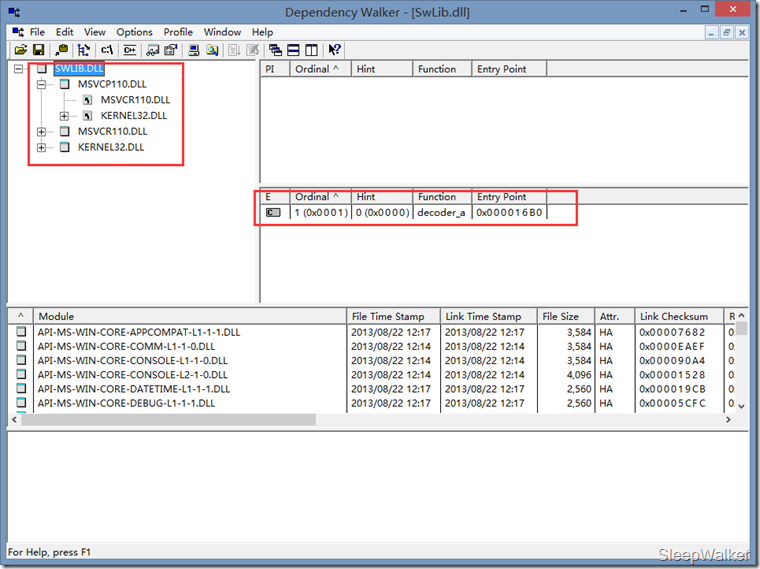Sort exports list by Function column header

442,197
